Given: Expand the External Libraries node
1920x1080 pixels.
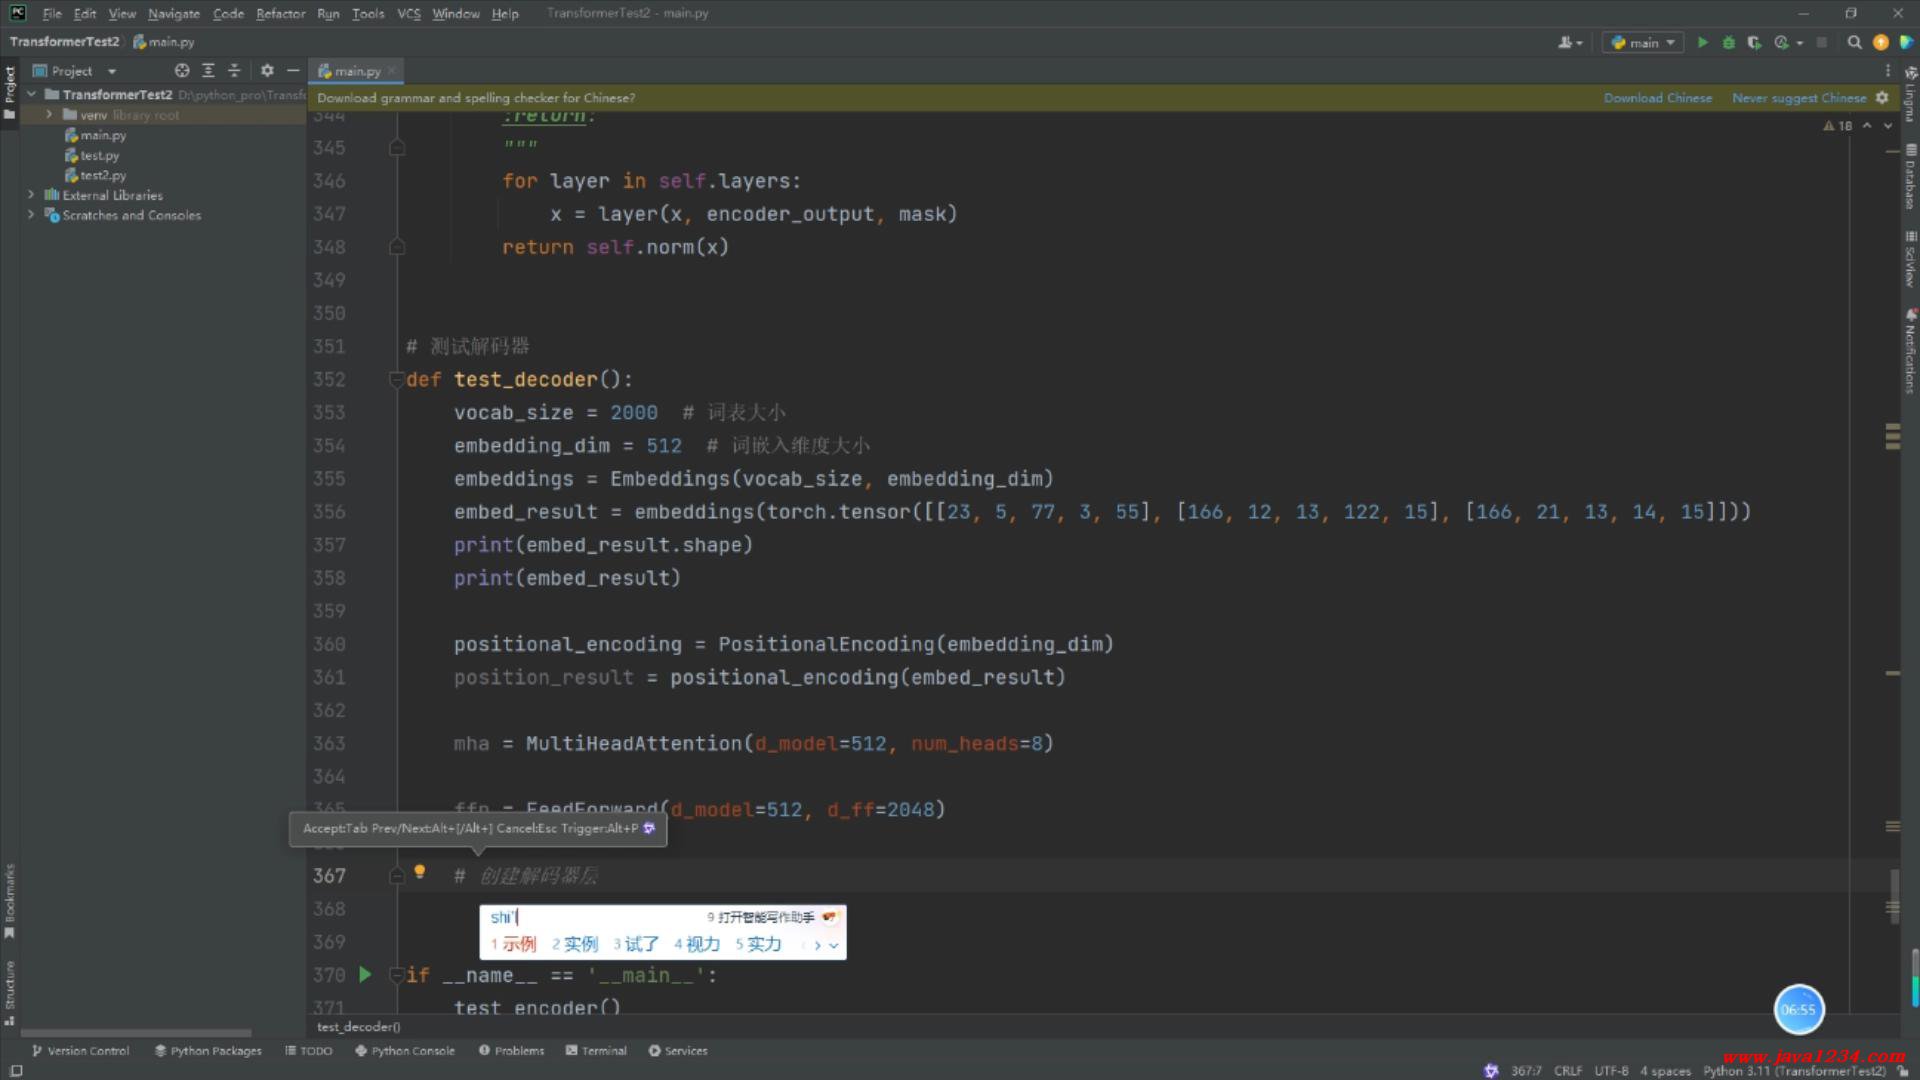Looking at the screenshot, I should tap(31, 195).
